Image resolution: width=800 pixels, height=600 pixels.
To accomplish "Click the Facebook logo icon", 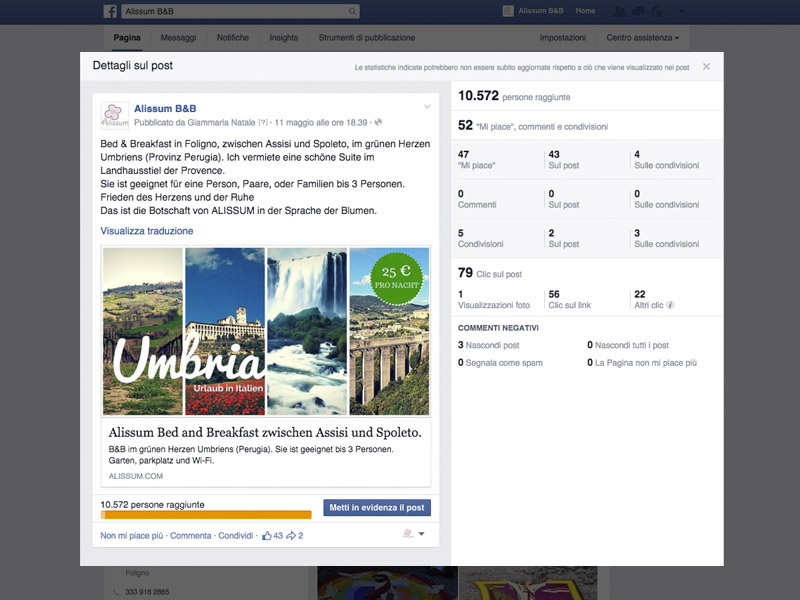I will (x=110, y=11).
